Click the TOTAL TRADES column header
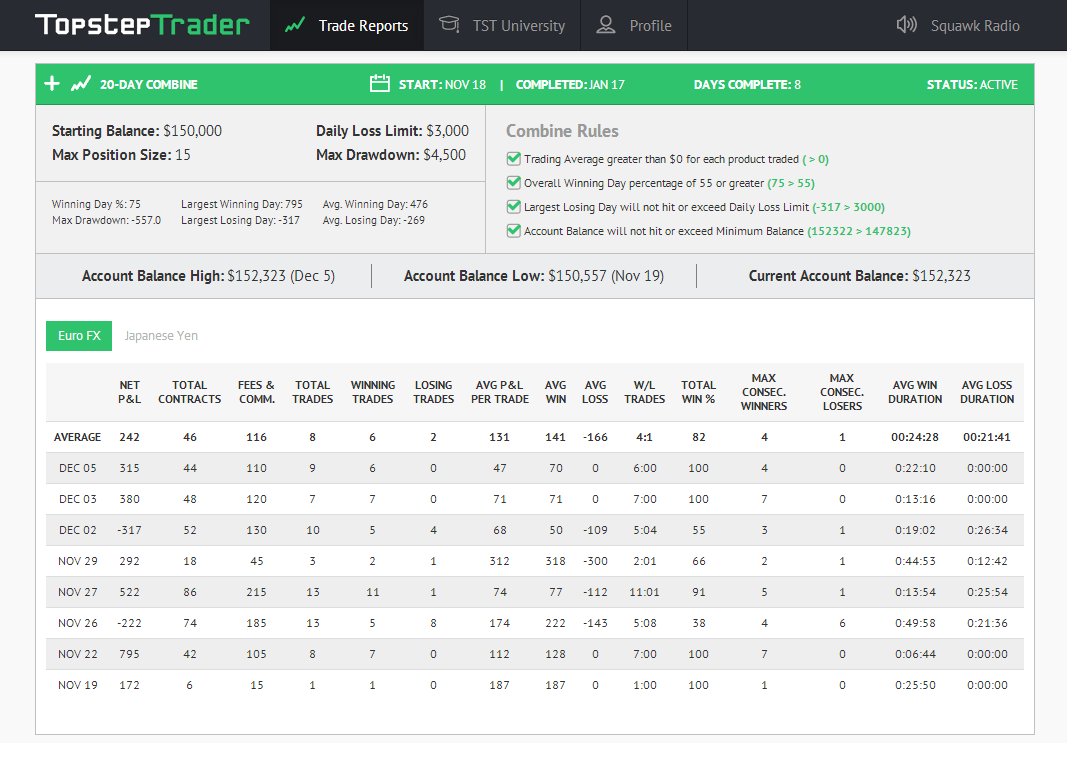The height and width of the screenshot is (759, 1067). pos(312,392)
